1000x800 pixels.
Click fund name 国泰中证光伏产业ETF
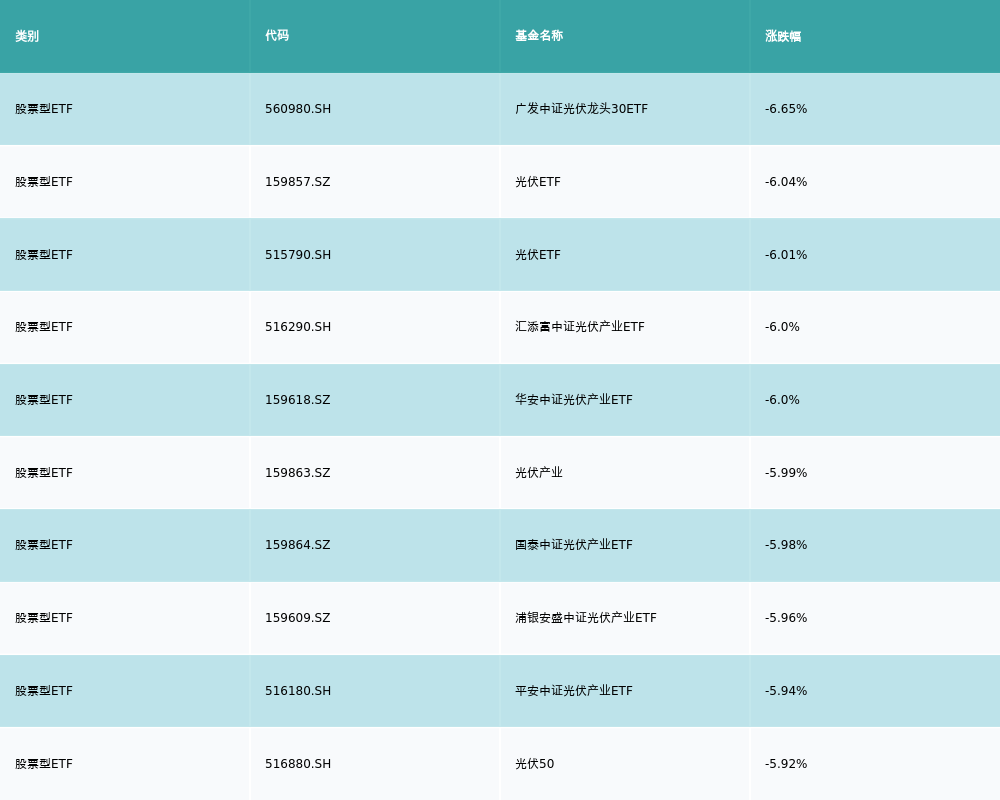574,545
